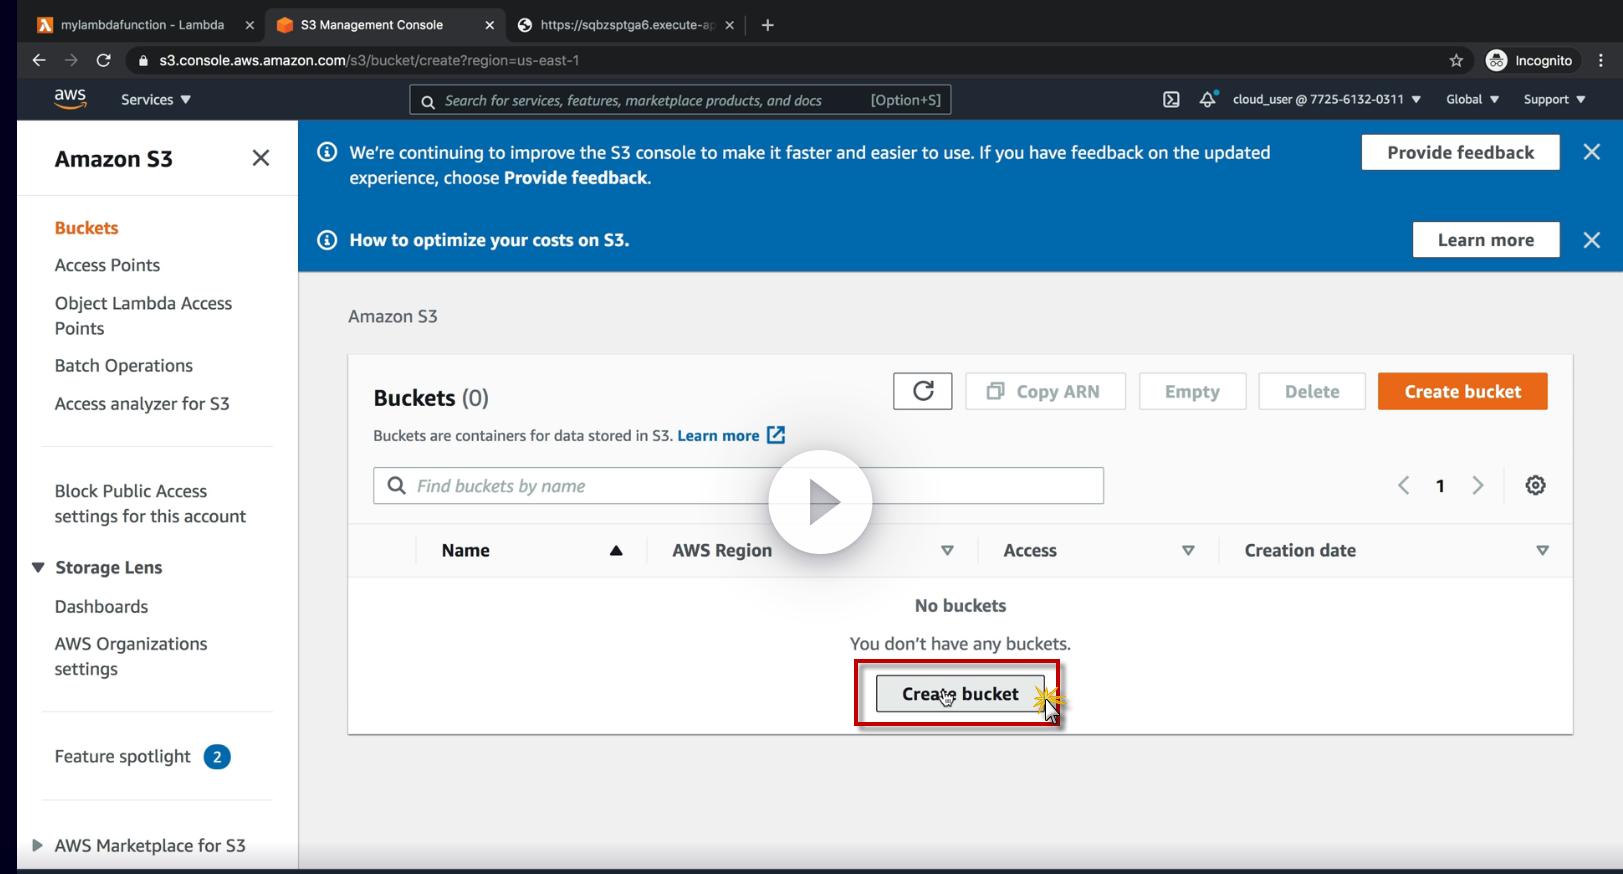
Task: Click the Copy ARN button
Action: 1045,391
